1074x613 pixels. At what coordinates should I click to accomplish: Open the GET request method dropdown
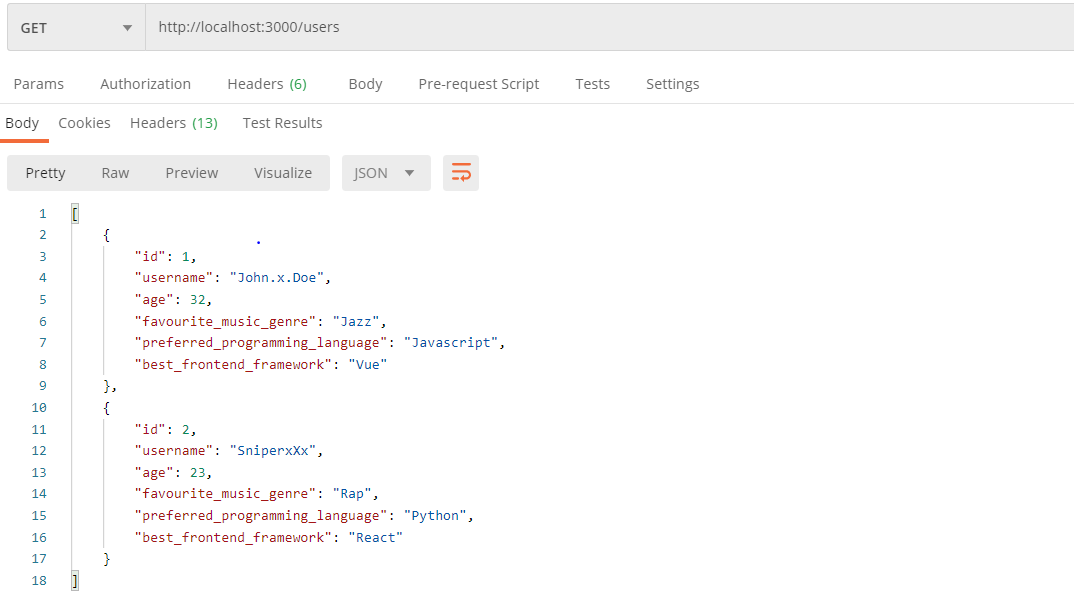coord(75,27)
